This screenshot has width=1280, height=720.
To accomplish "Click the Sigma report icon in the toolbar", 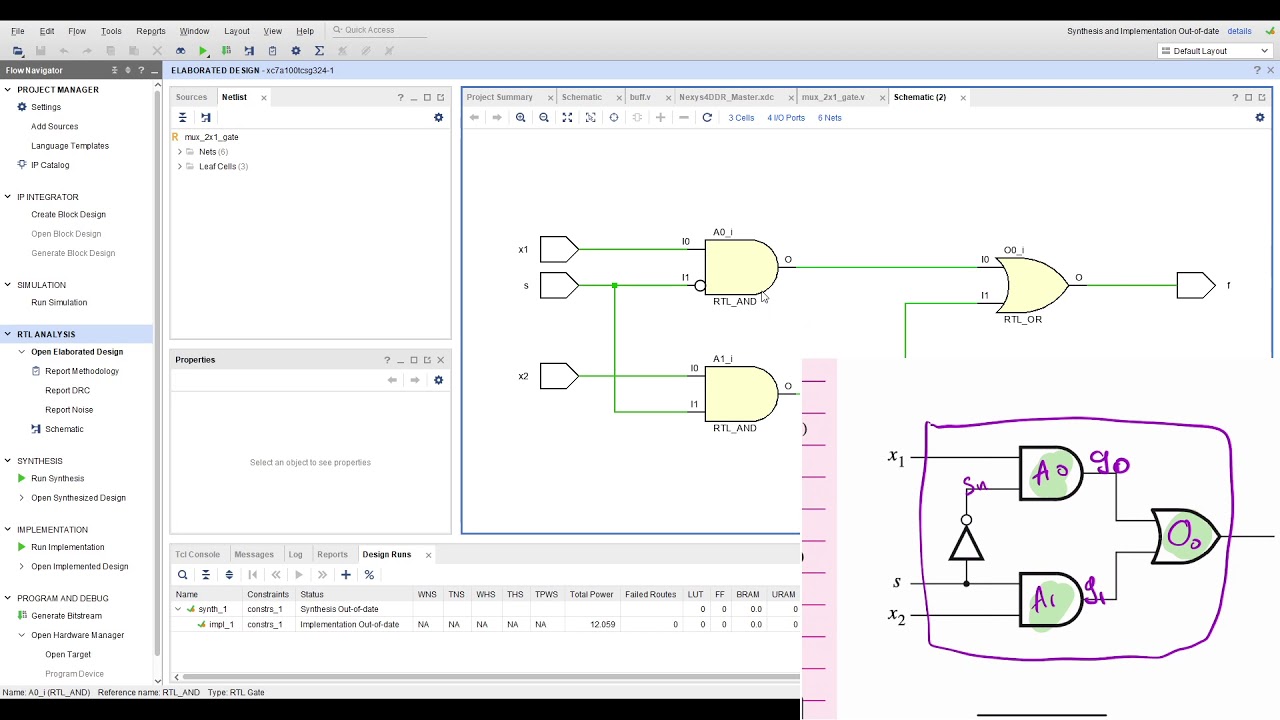I will (x=319, y=51).
